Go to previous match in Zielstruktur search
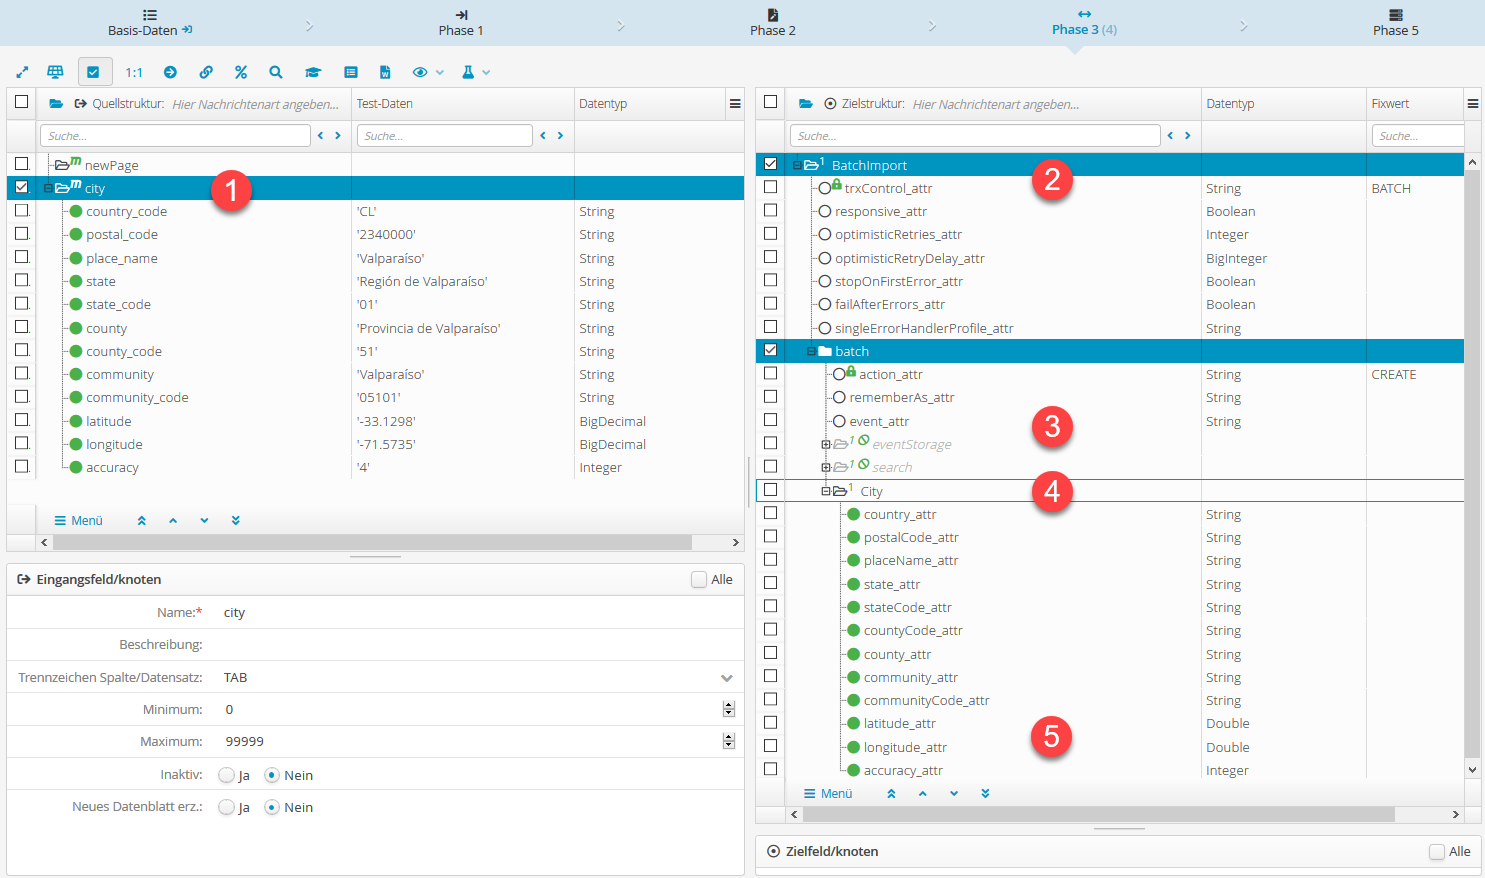The image size is (1485, 878). point(1171,135)
